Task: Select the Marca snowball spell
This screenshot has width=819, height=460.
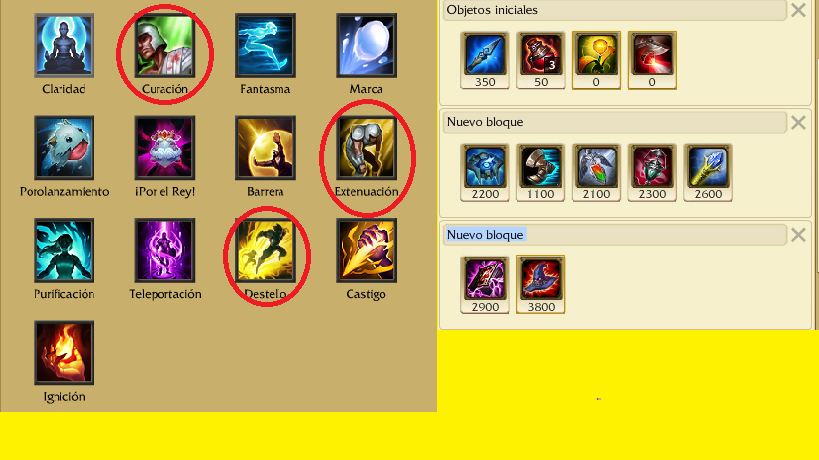Action: coord(366,45)
